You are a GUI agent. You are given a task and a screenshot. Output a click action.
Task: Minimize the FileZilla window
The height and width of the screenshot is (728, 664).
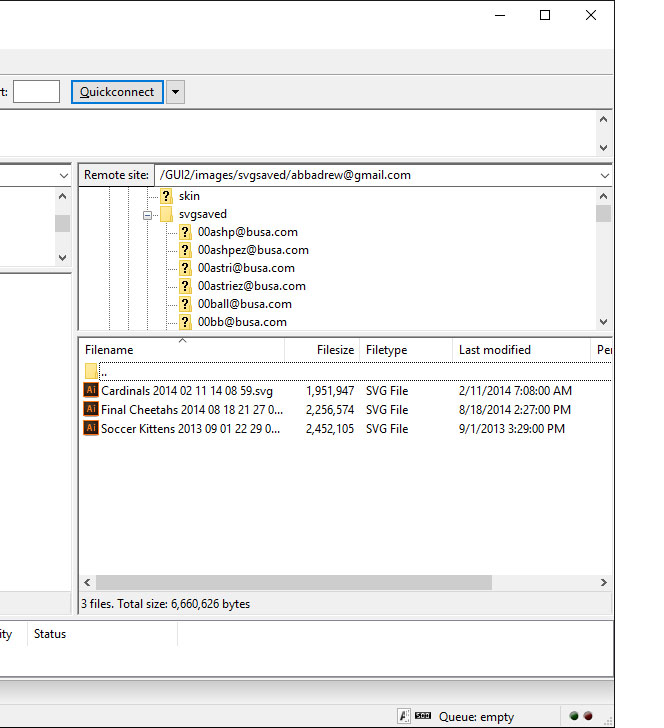tap(500, 15)
